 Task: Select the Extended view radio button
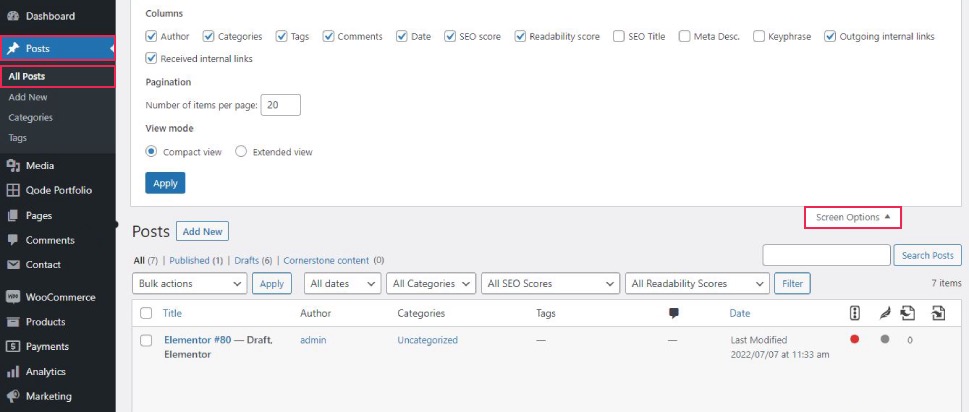coord(241,151)
